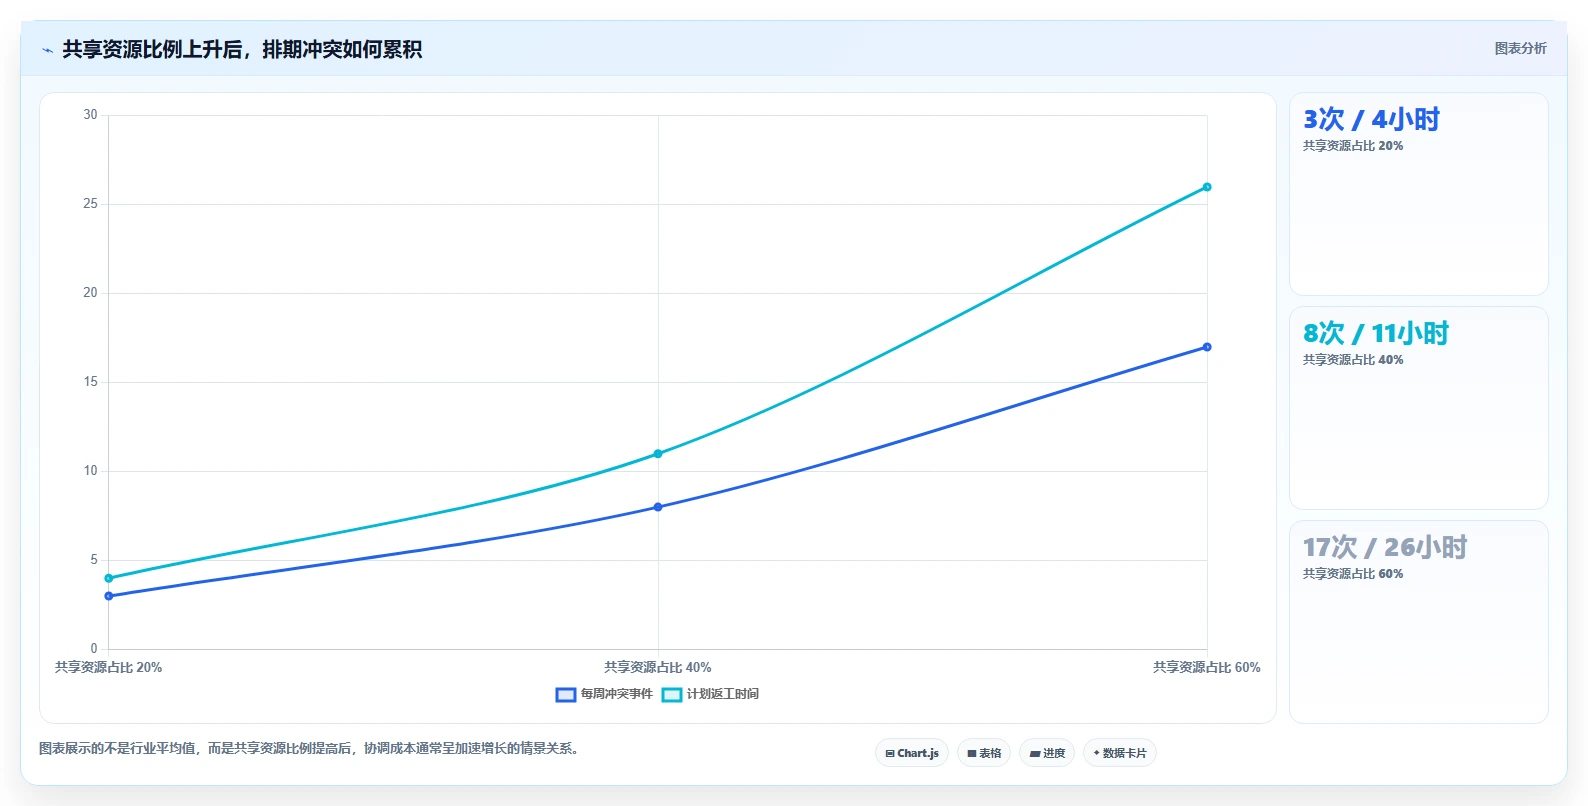Click the 共享资源占比 60% caption in the third card
Screen dimensions: 1588x806
point(1353,574)
